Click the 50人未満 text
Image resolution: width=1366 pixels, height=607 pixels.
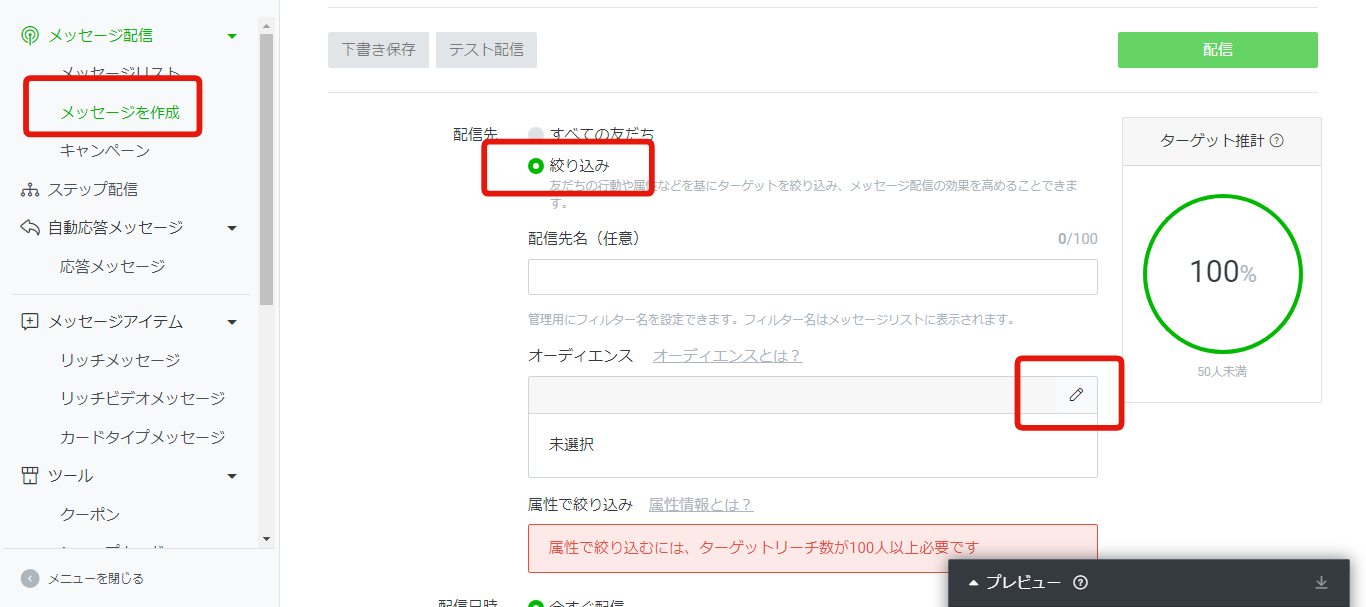click(x=1222, y=372)
